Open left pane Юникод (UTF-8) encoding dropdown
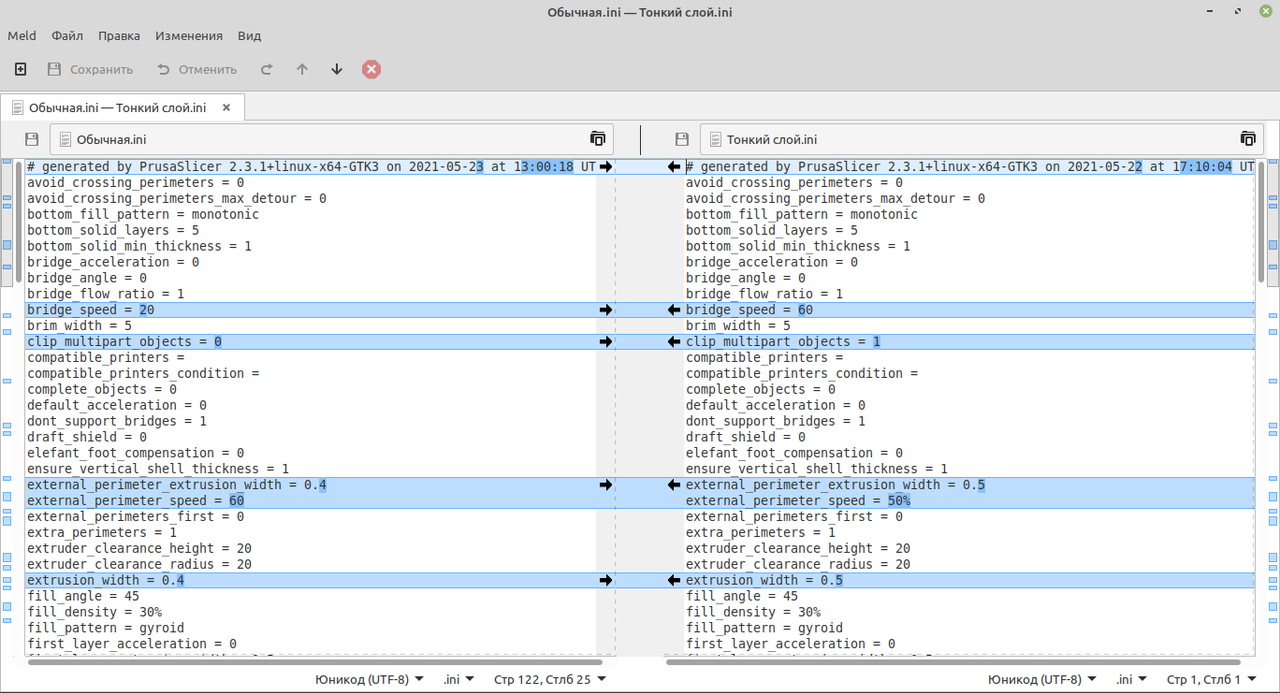The width and height of the screenshot is (1280, 693). [369, 680]
